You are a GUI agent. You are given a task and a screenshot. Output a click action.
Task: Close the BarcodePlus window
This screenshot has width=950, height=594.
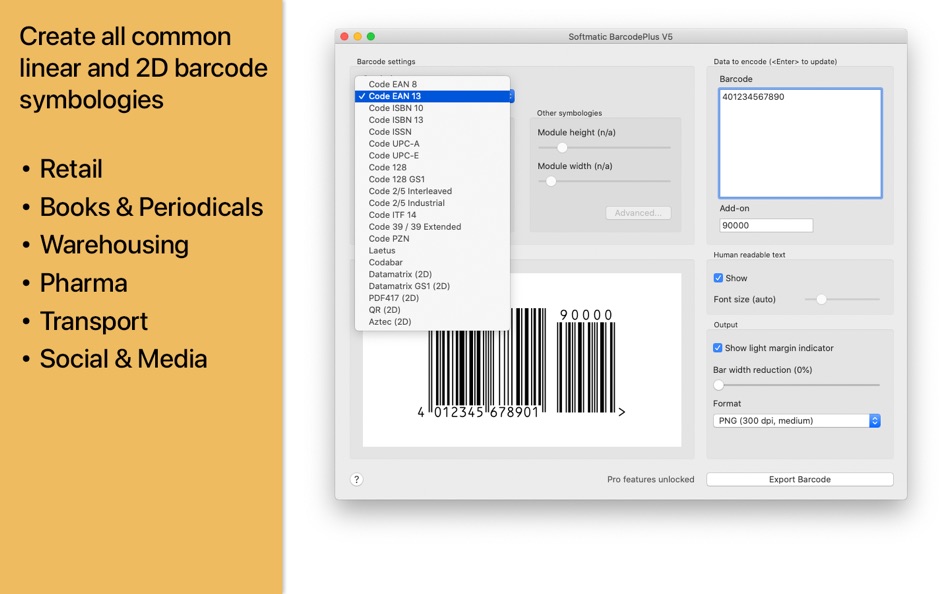[345, 37]
